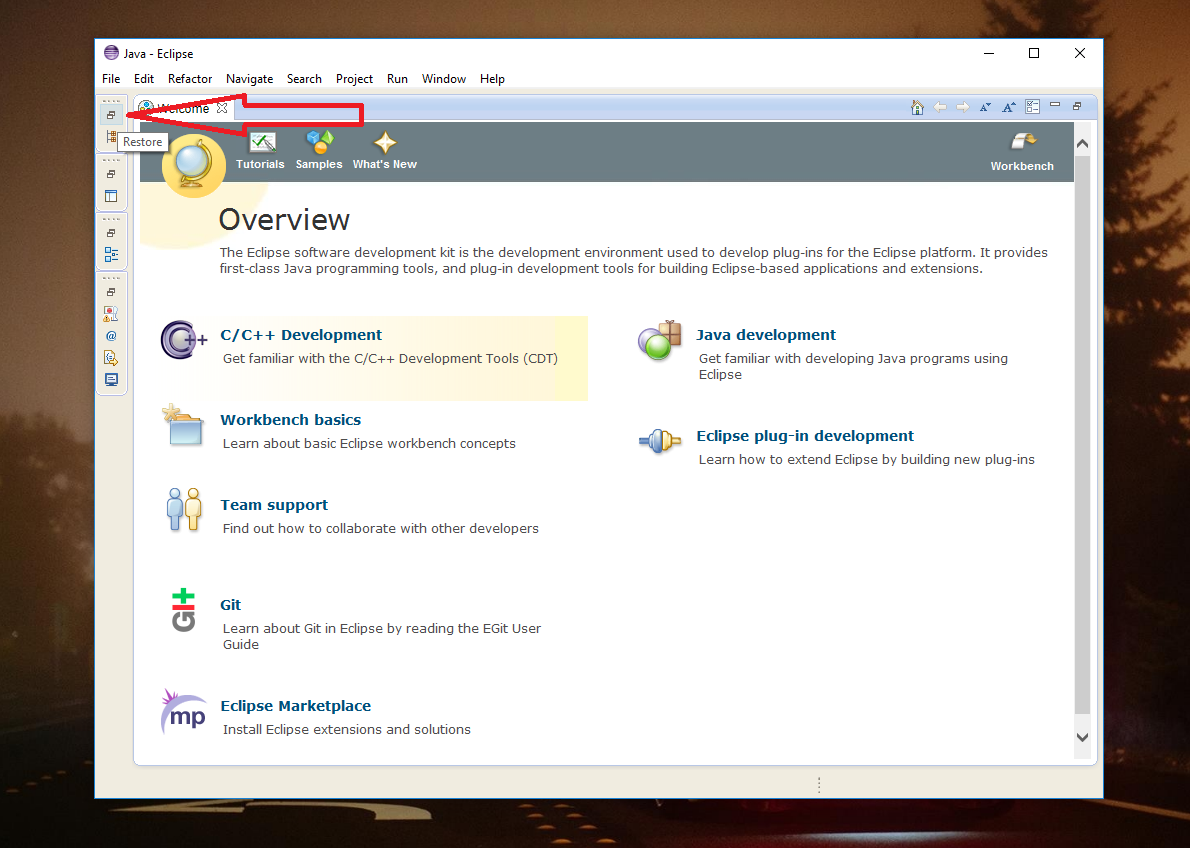This screenshot has width=1190, height=848.
Task: Show the Console view monitor icon
Action: pyautogui.click(x=112, y=380)
